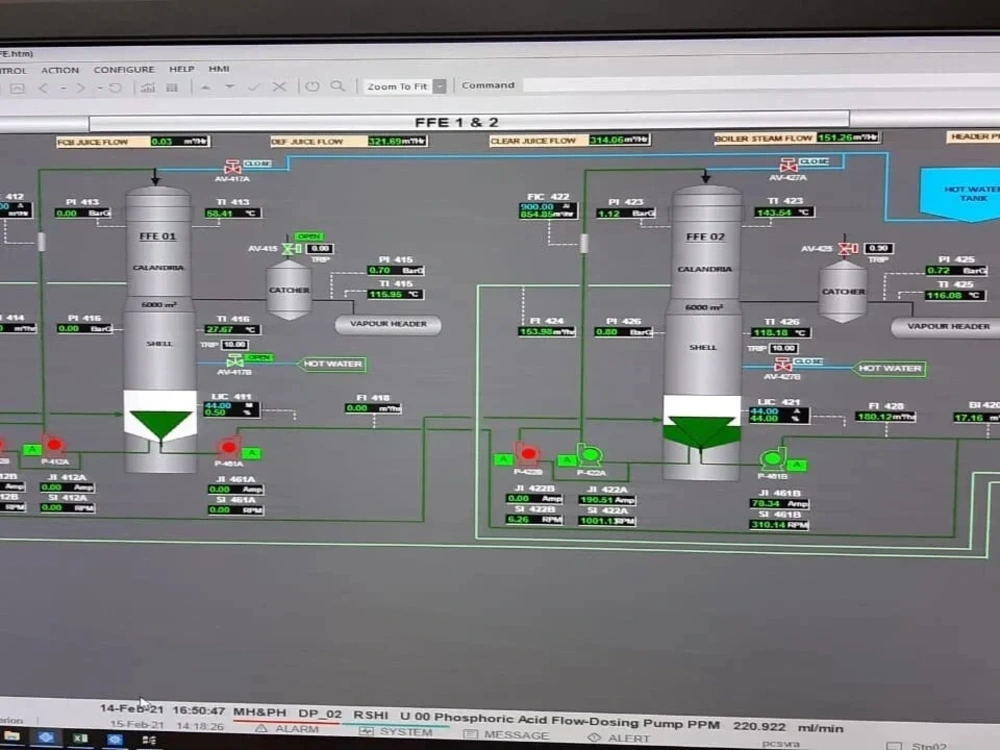Click FFE 01 level indicator funnel
The height and width of the screenshot is (750, 1000).
[x=160, y=423]
